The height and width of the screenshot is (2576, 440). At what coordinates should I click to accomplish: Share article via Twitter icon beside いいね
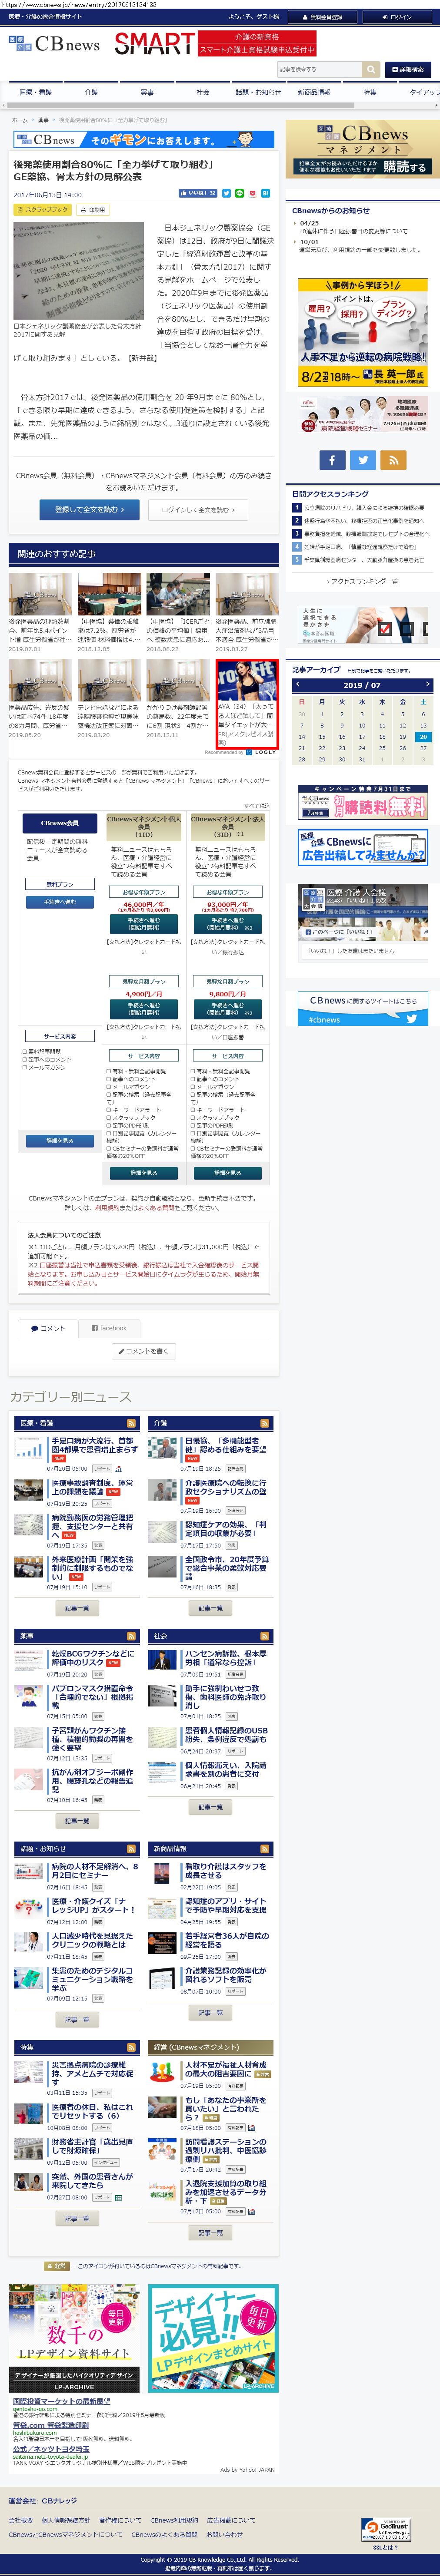[227, 193]
